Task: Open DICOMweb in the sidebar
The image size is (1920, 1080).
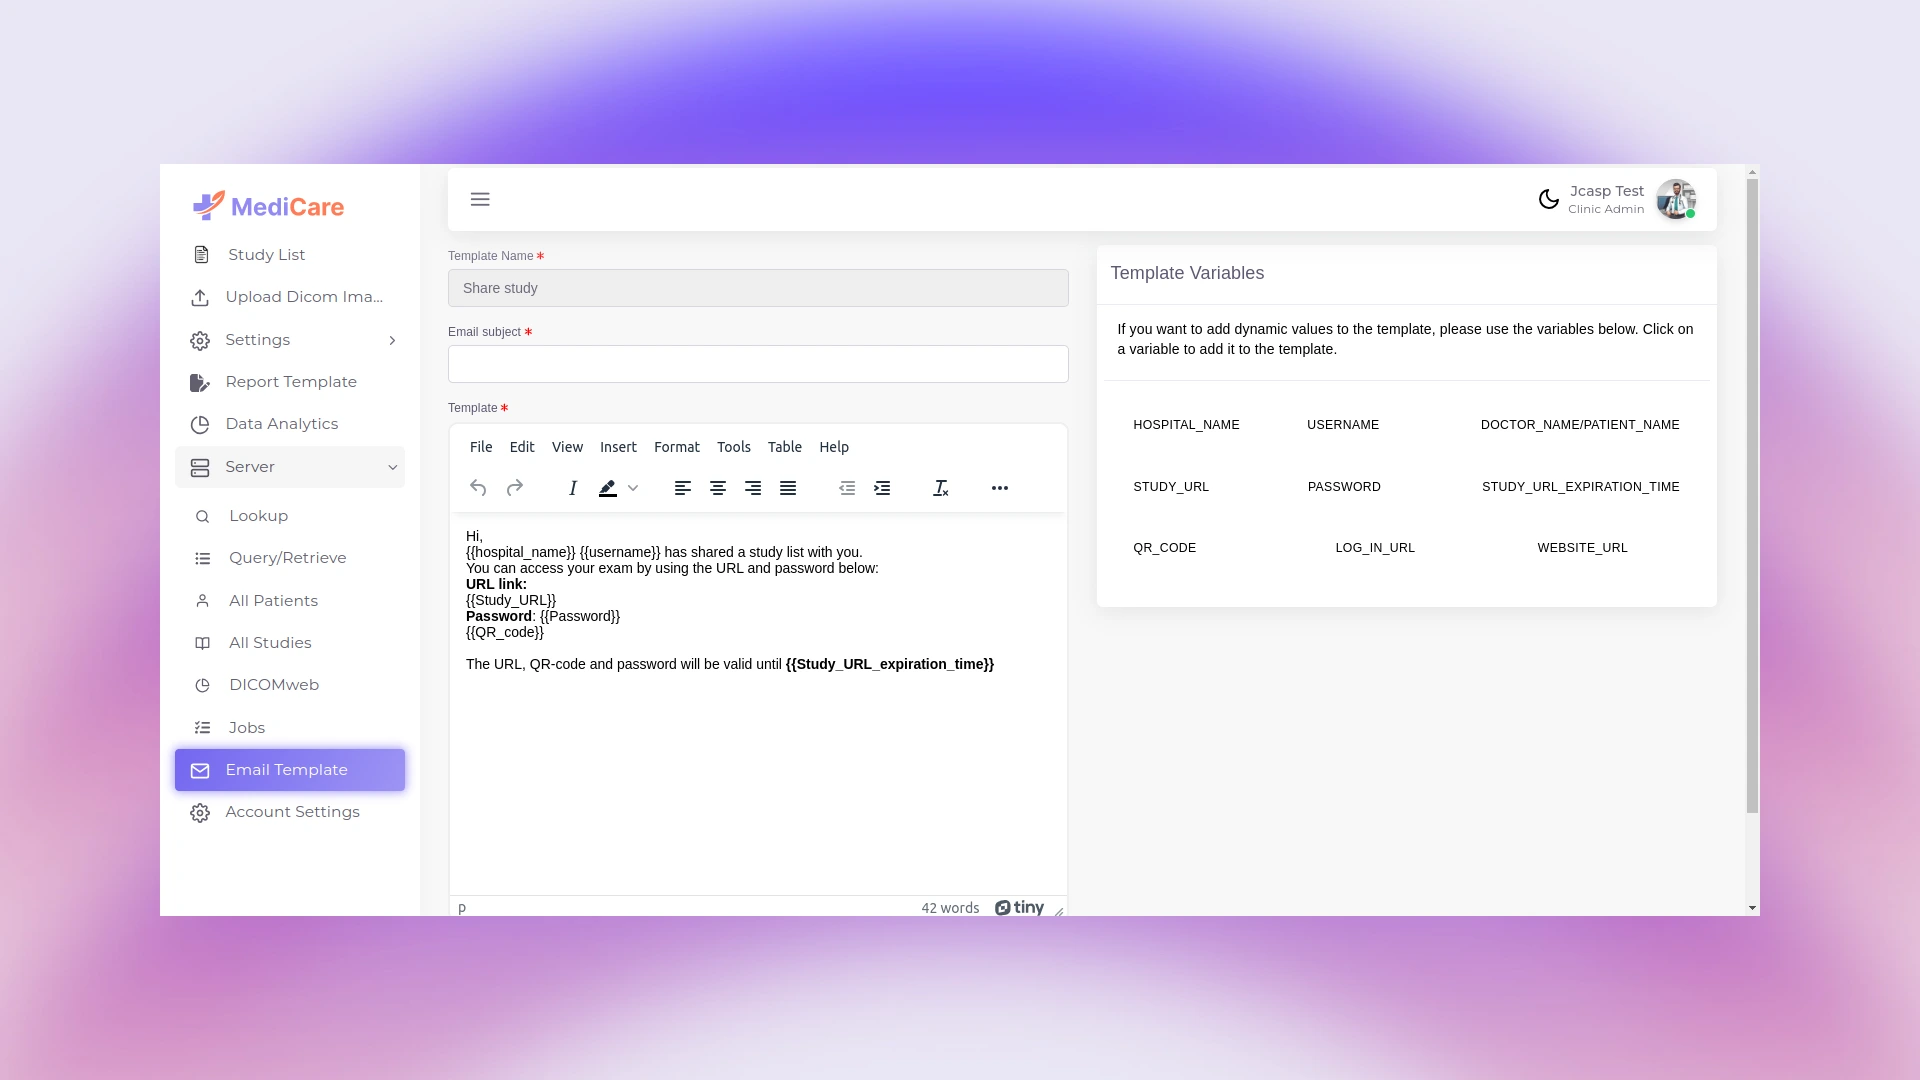Action: [274, 685]
